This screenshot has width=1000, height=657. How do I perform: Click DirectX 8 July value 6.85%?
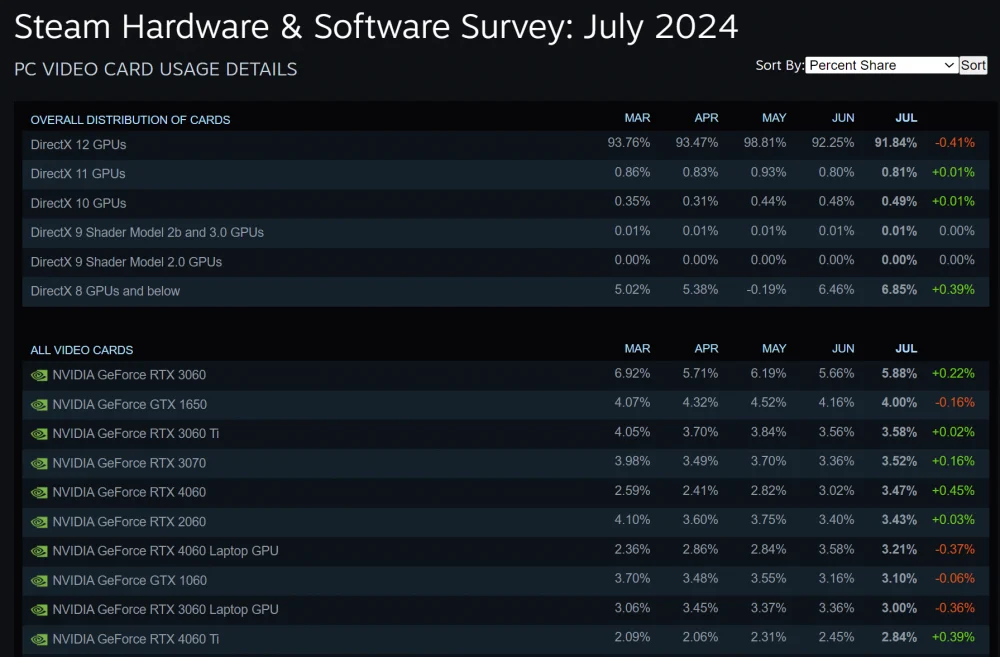click(x=899, y=290)
